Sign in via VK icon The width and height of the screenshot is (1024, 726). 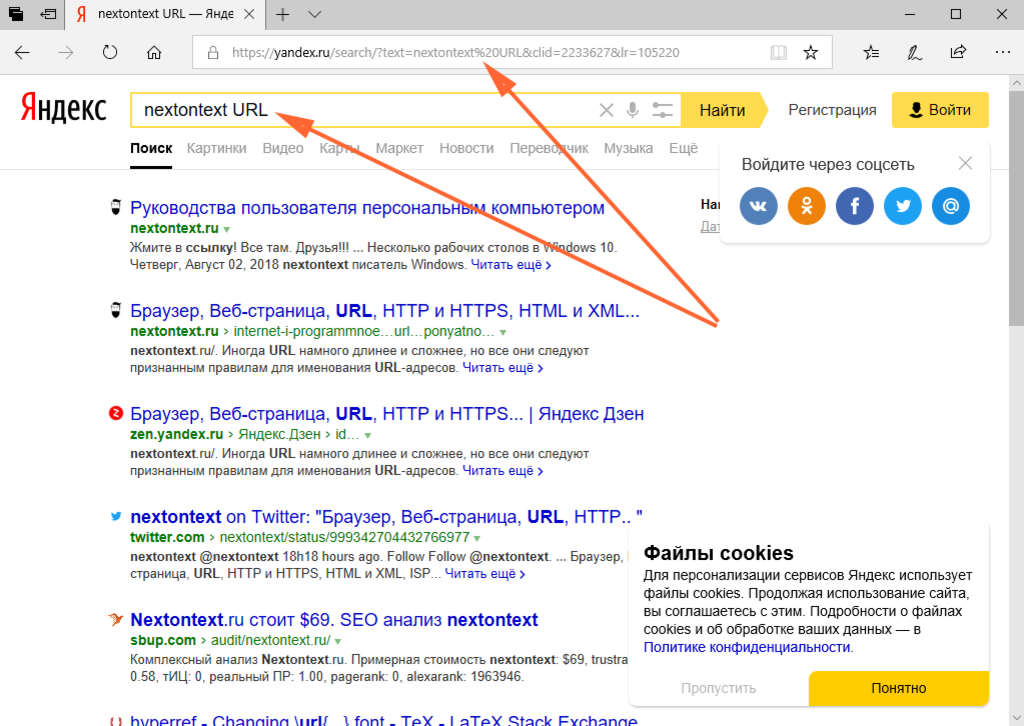click(x=758, y=206)
